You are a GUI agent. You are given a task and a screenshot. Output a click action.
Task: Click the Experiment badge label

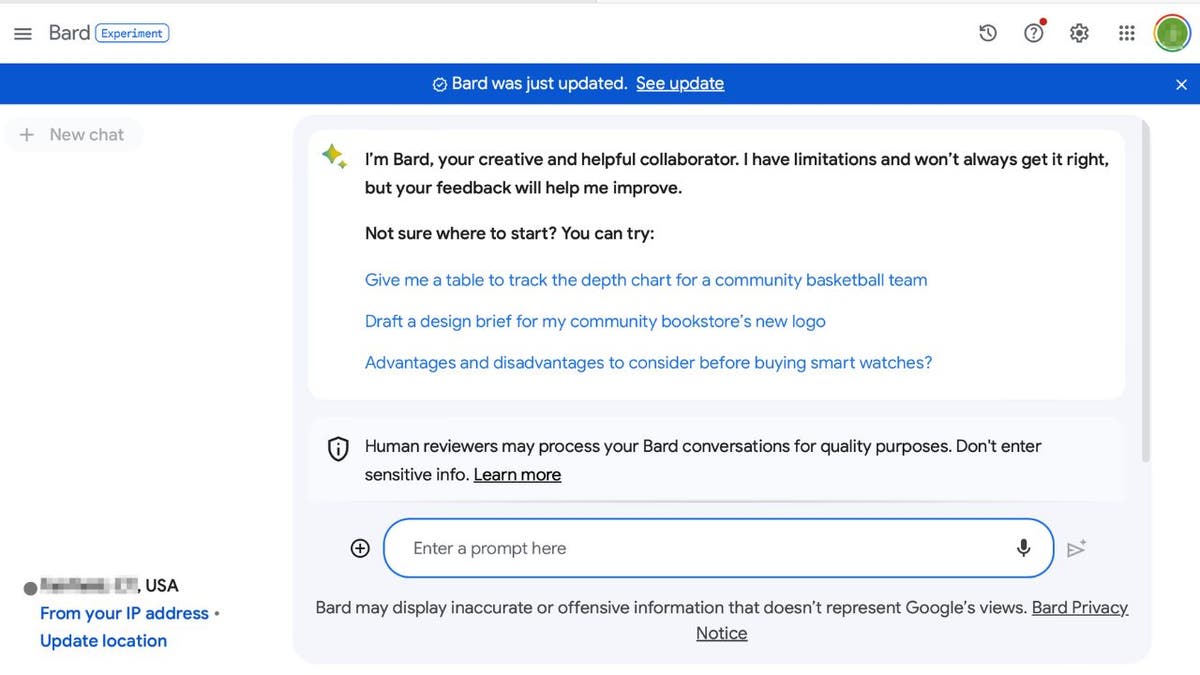pos(132,33)
